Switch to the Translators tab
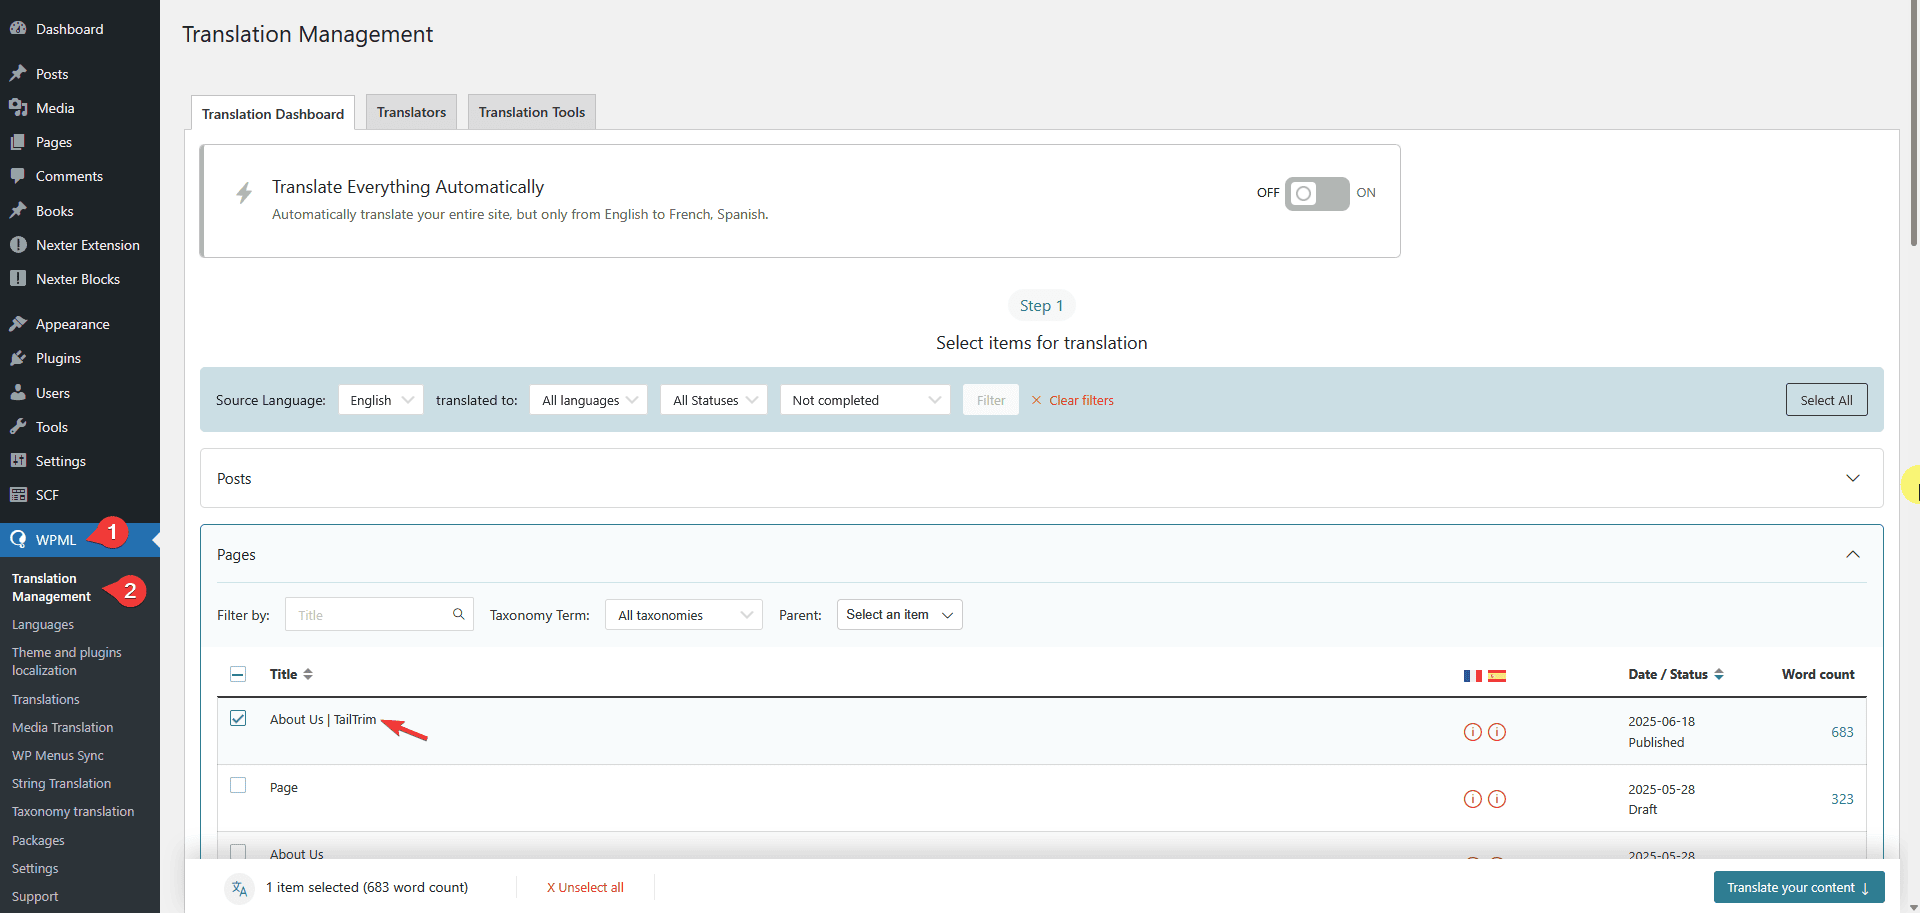Screen dimensions: 1920x913 pos(410,111)
